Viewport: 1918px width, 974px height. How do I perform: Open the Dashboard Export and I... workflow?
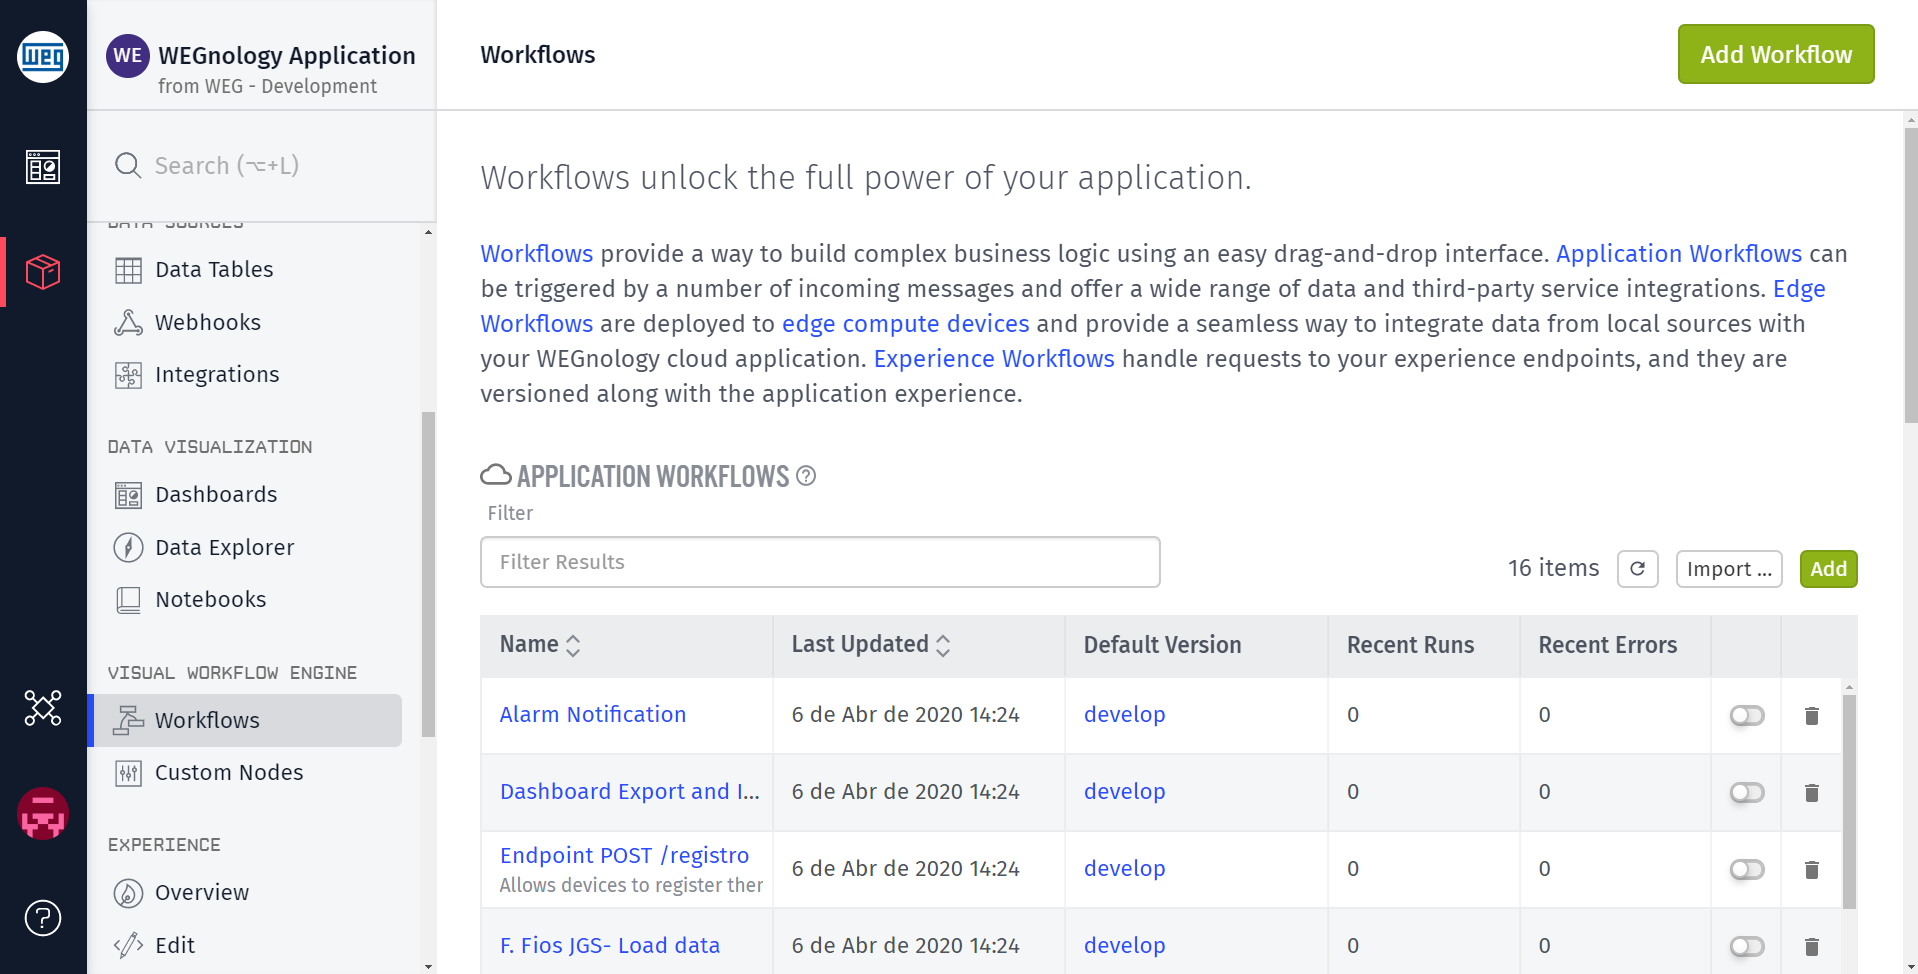click(630, 791)
